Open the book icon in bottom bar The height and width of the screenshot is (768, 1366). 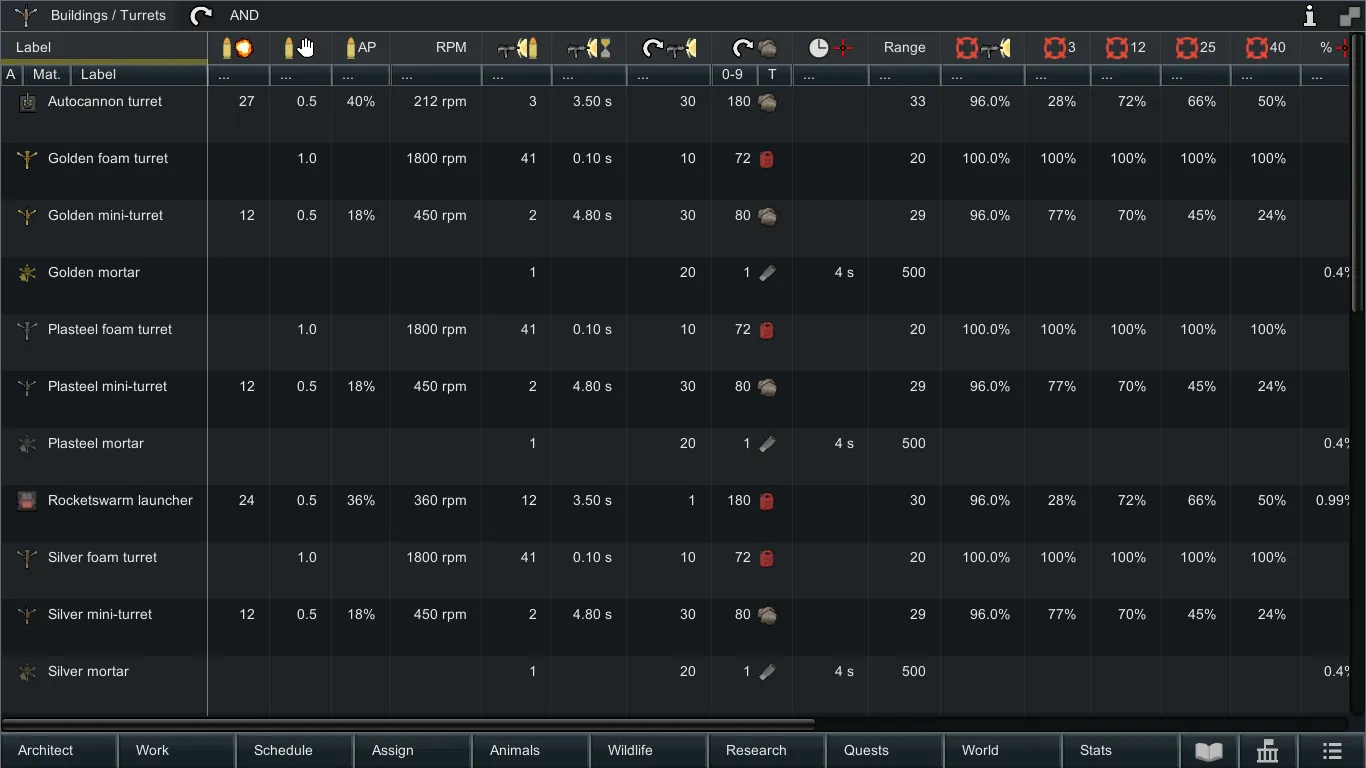tap(1209, 751)
